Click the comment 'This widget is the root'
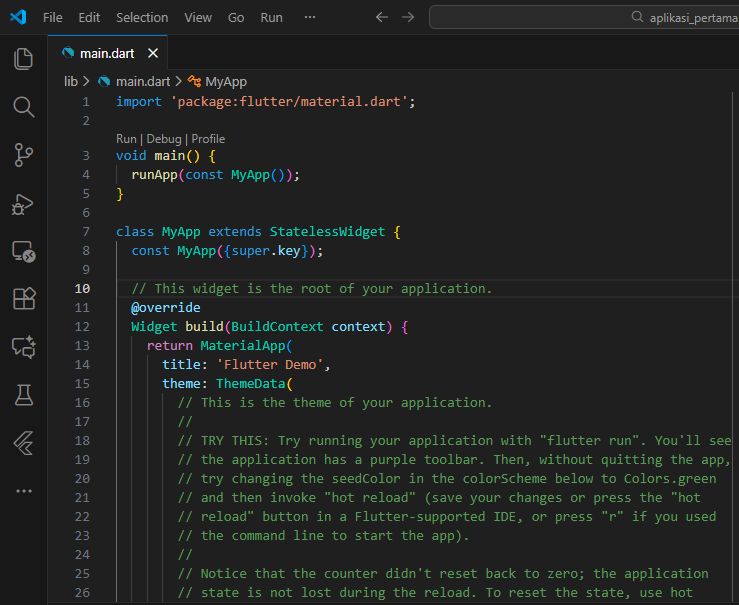 (312, 288)
